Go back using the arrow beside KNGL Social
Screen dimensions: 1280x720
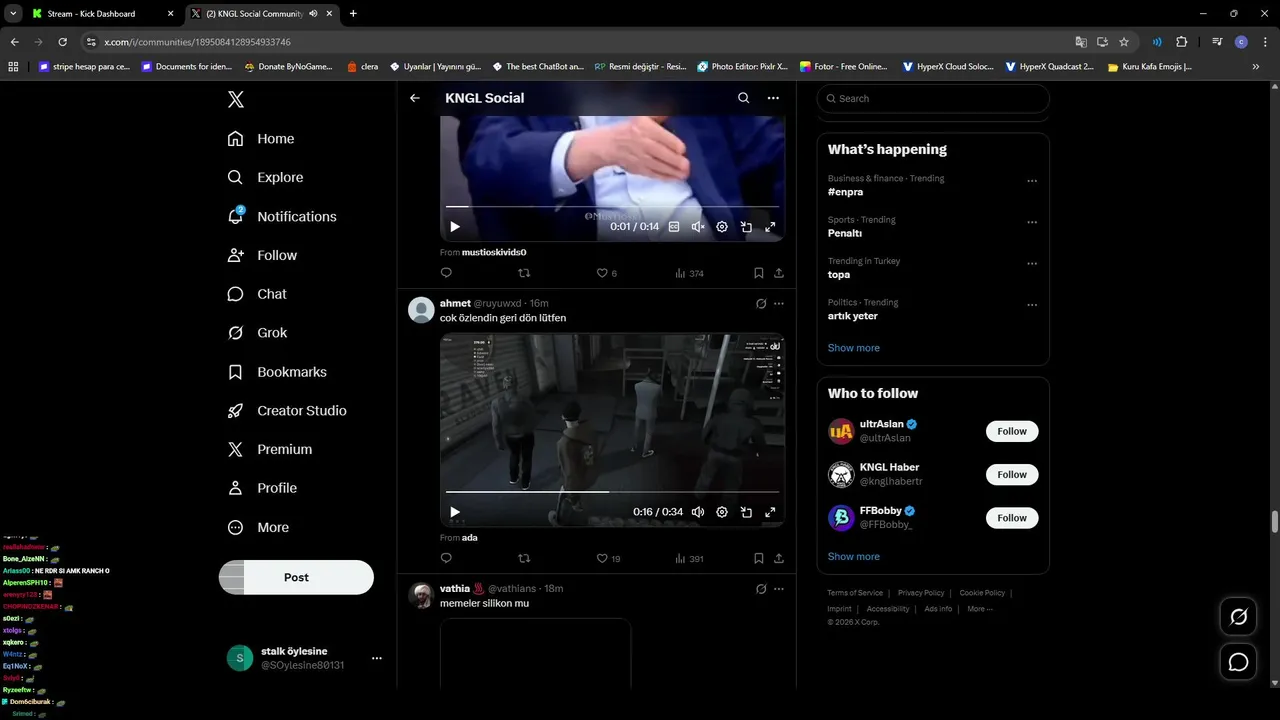[x=415, y=98]
